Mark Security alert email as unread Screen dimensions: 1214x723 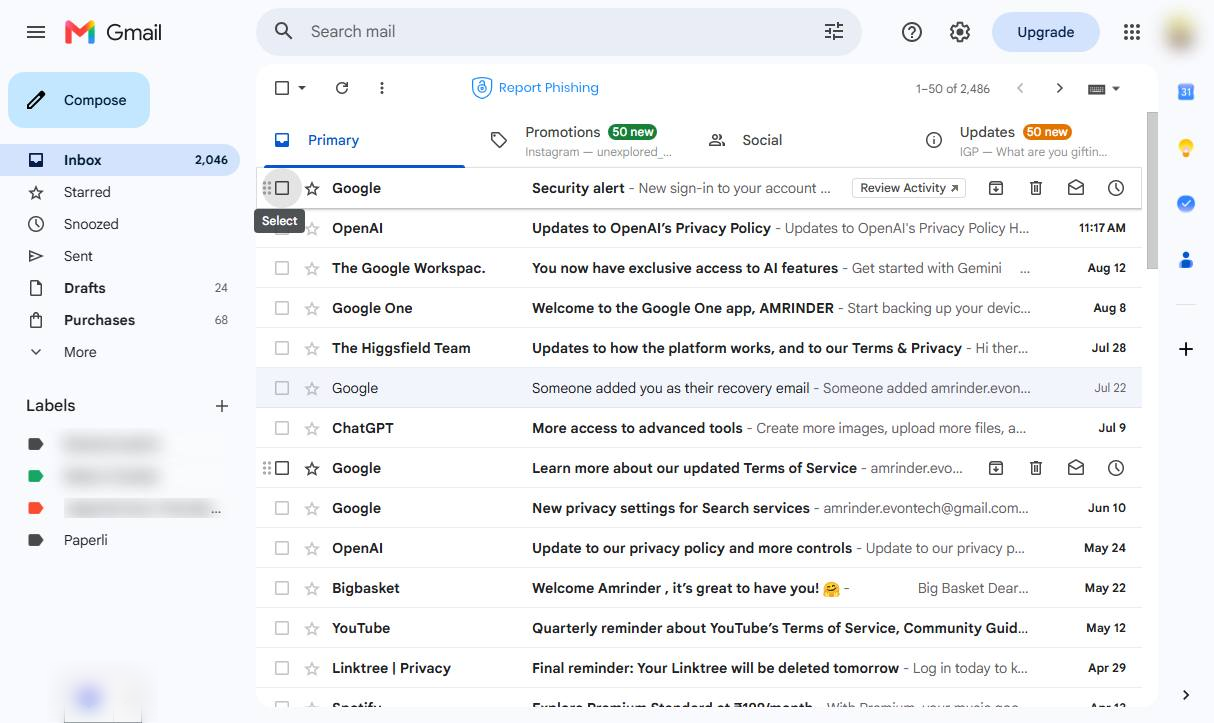point(1076,188)
